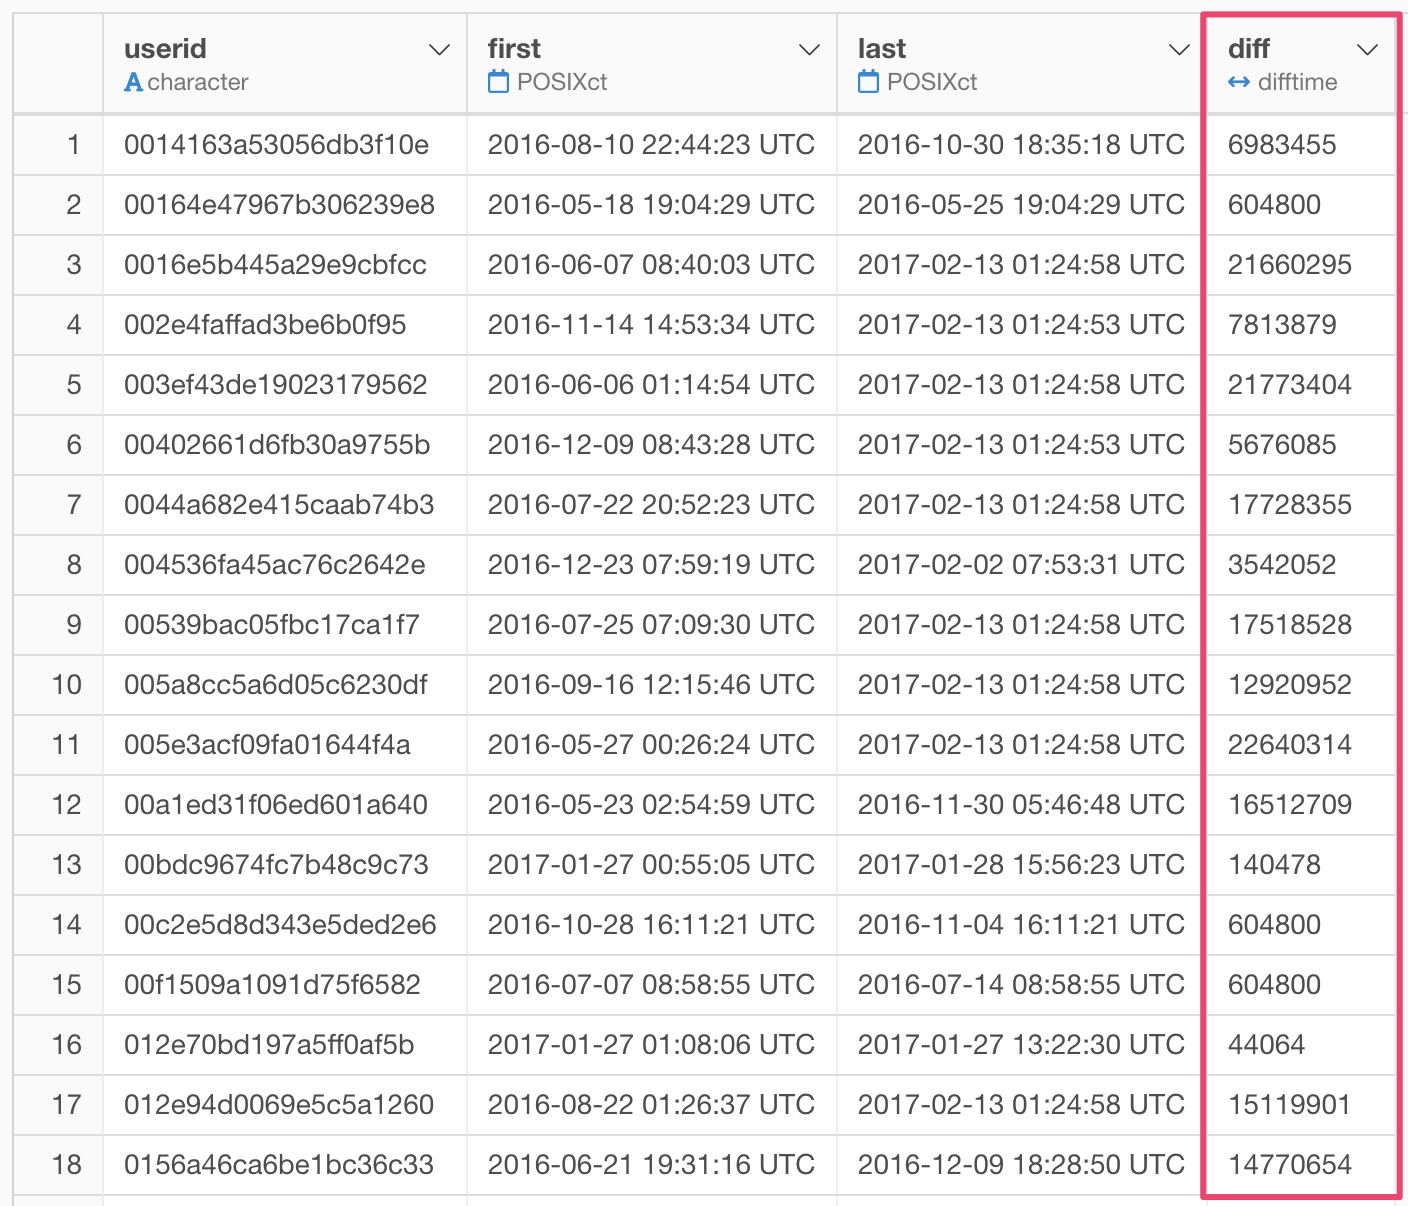Open the first column dropdown menu
This screenshot has width=1408, height=1206.
coord(809,50)
